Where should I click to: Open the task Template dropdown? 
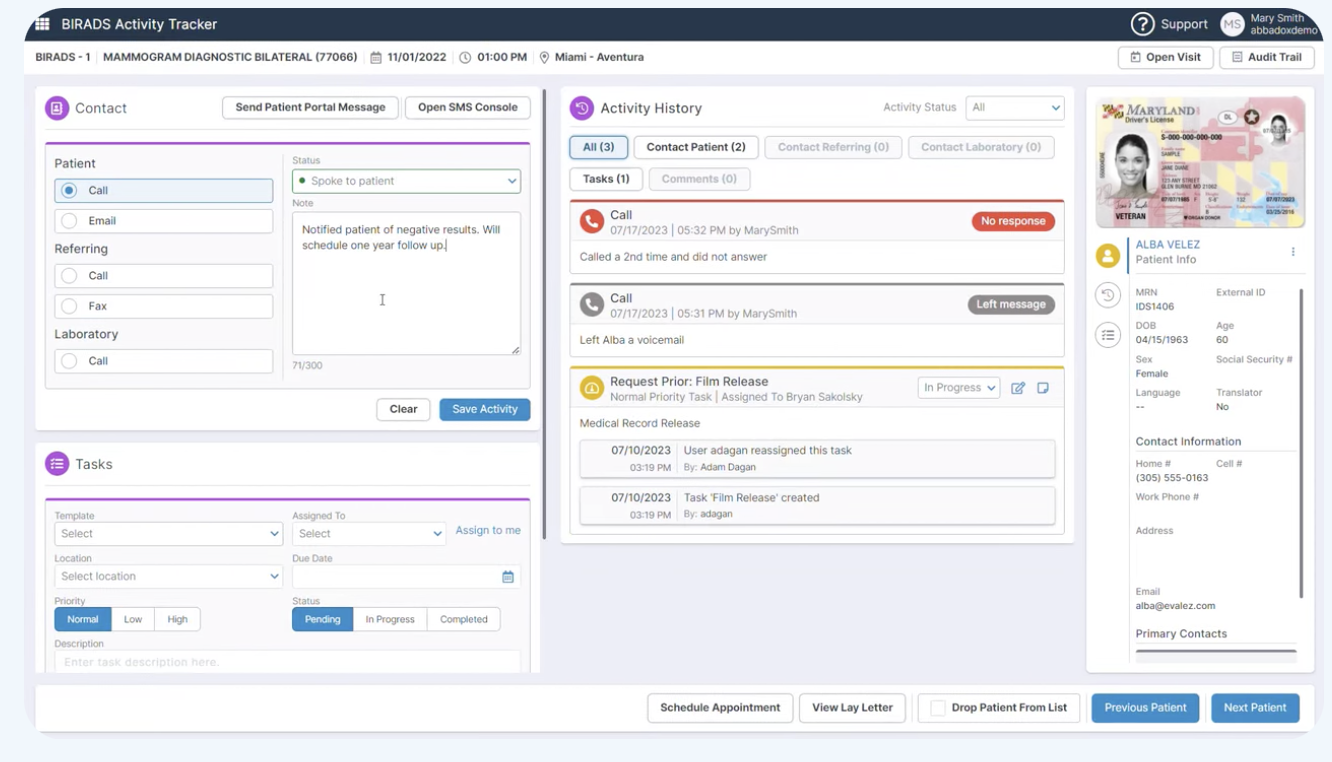(x=168, y=534)
